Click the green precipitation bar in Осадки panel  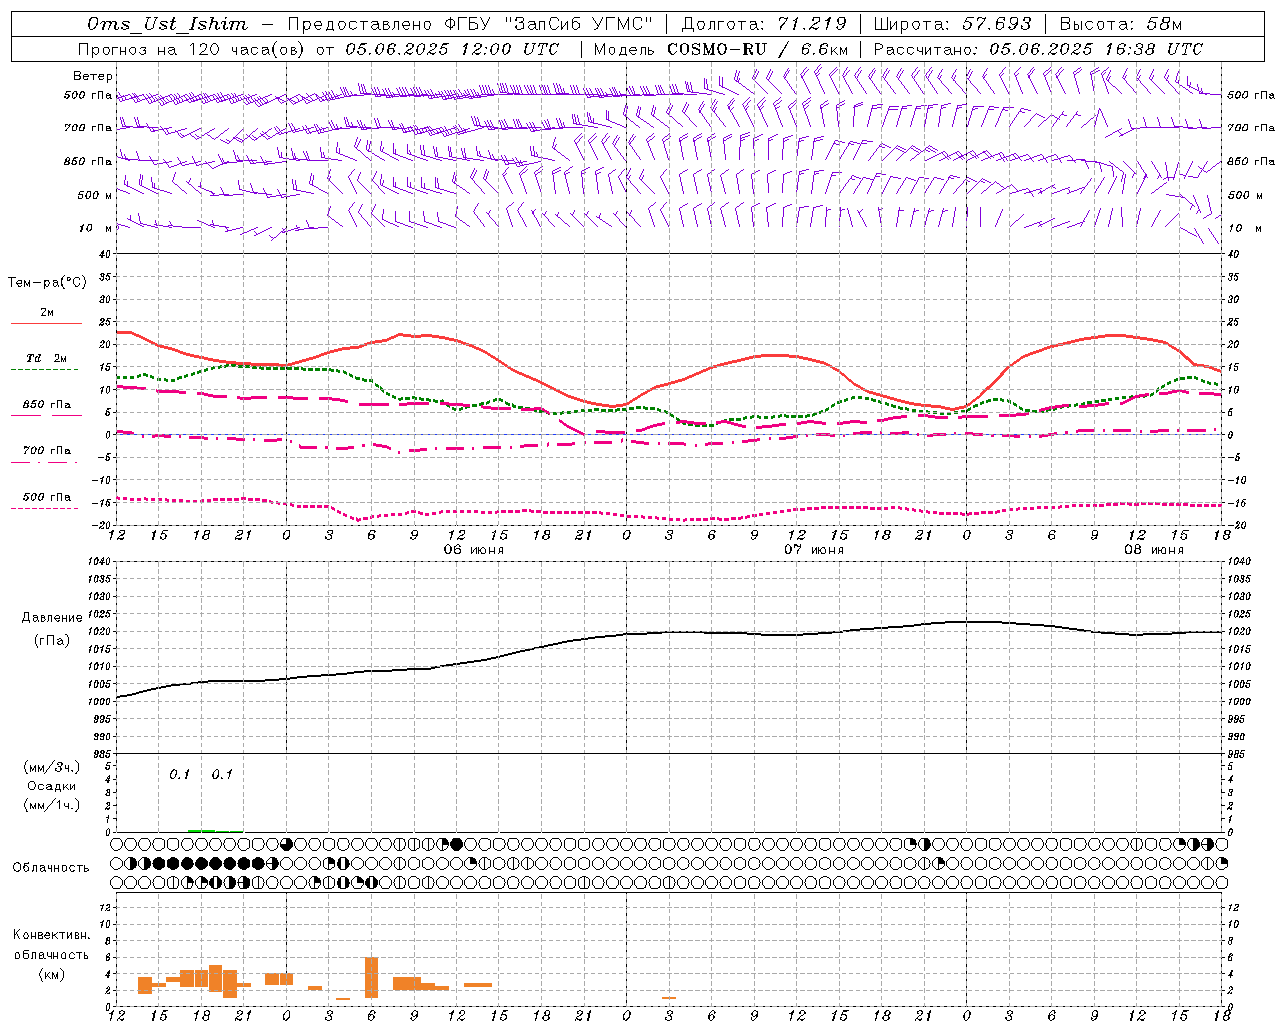[201, 830]
